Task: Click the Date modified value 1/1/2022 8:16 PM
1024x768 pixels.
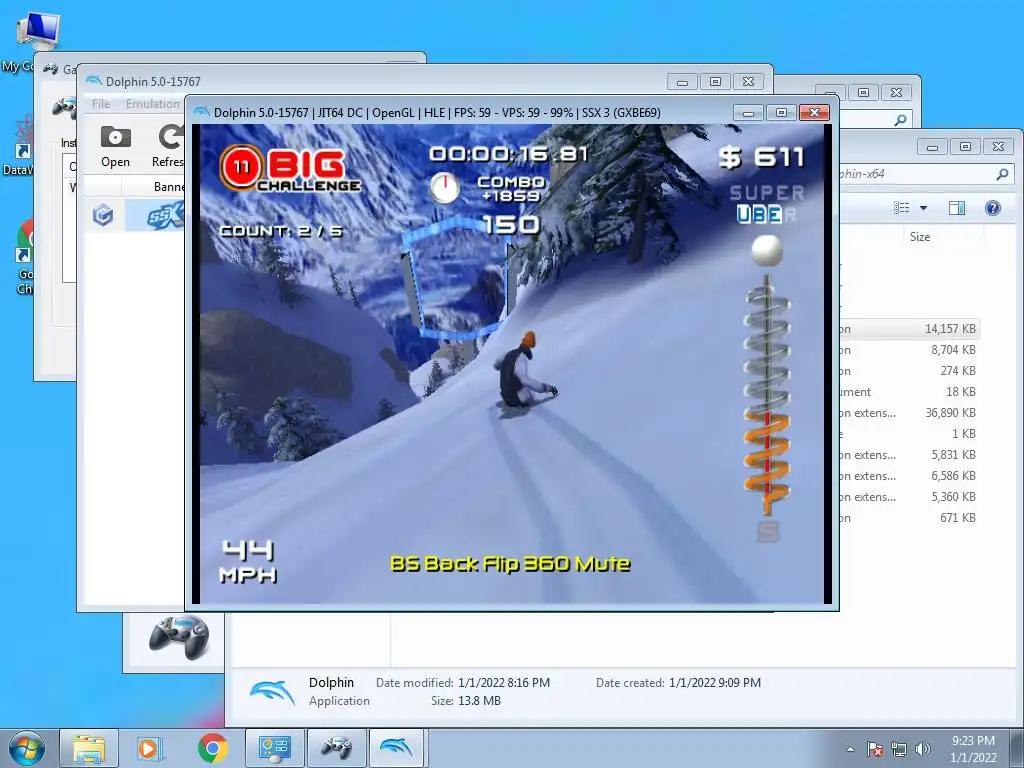Action: click(x=504, y=682)
